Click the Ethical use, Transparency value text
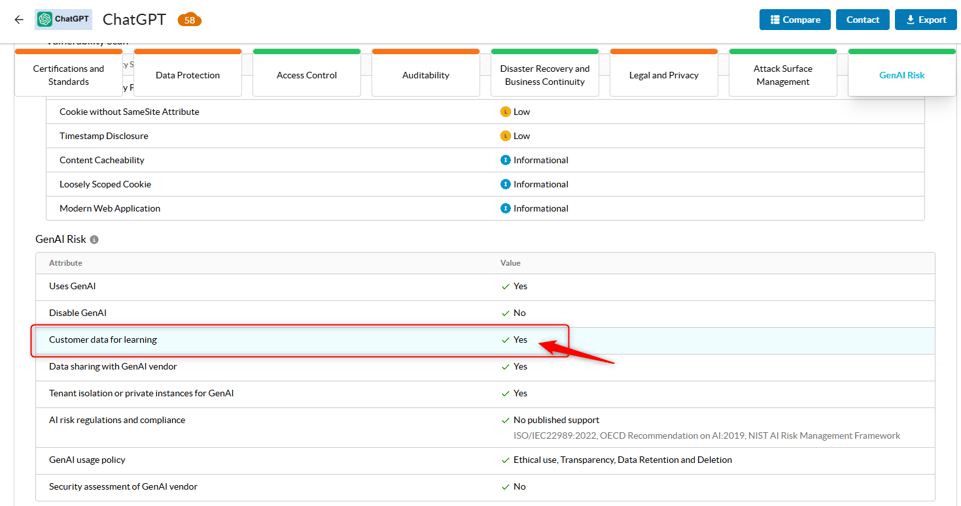The width and height of the screenshot is (961, 506). [623, 460]
